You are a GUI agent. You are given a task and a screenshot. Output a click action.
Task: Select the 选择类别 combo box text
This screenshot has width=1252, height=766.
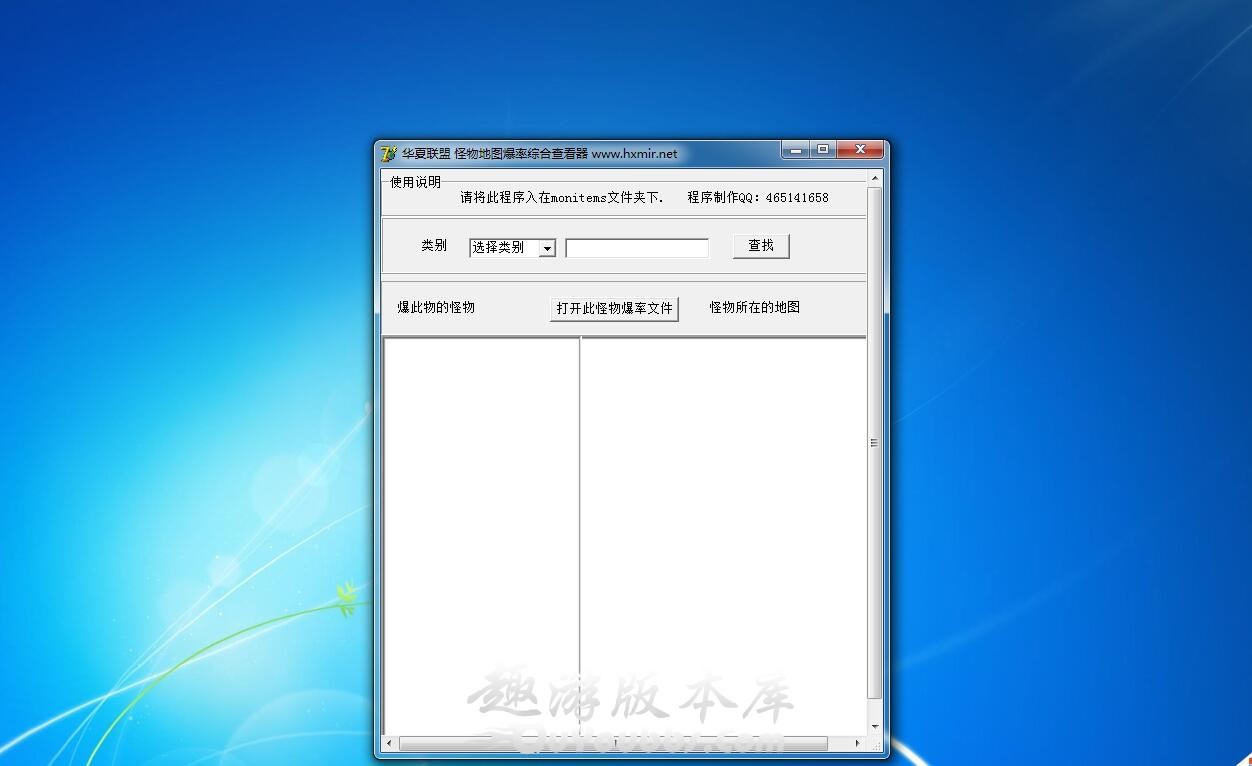[x=504, y=248]
